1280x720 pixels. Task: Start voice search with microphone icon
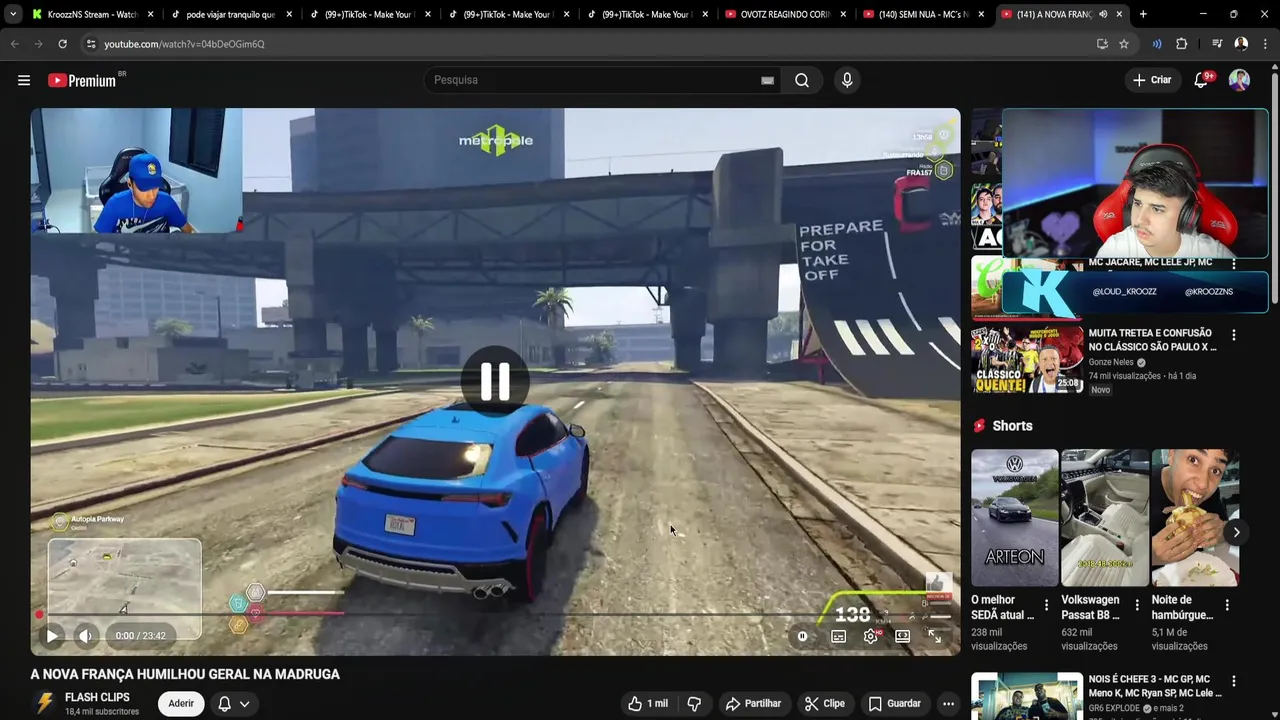(847, 80)
